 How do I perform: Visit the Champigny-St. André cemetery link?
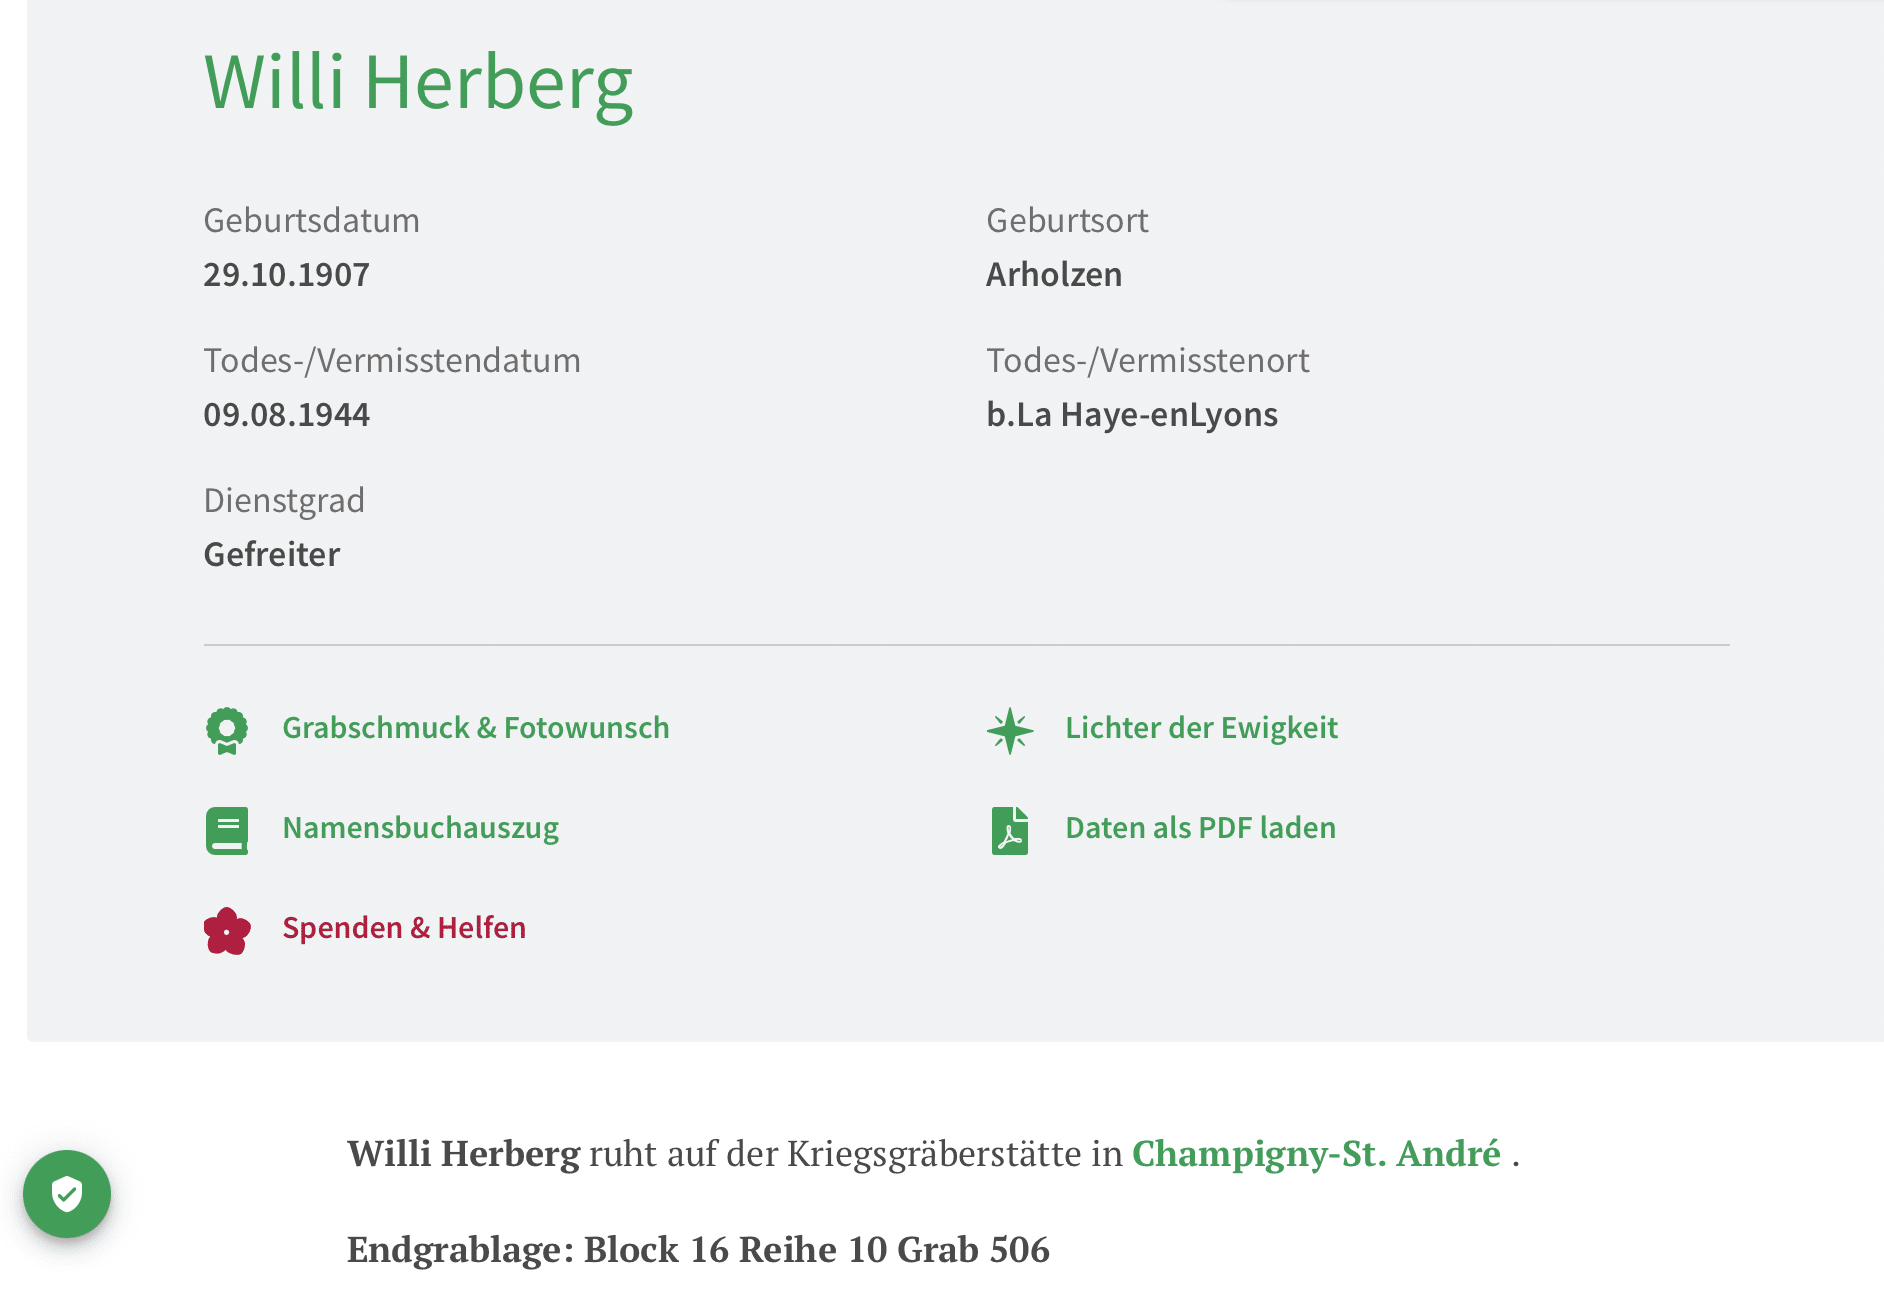[1316, 1153]
